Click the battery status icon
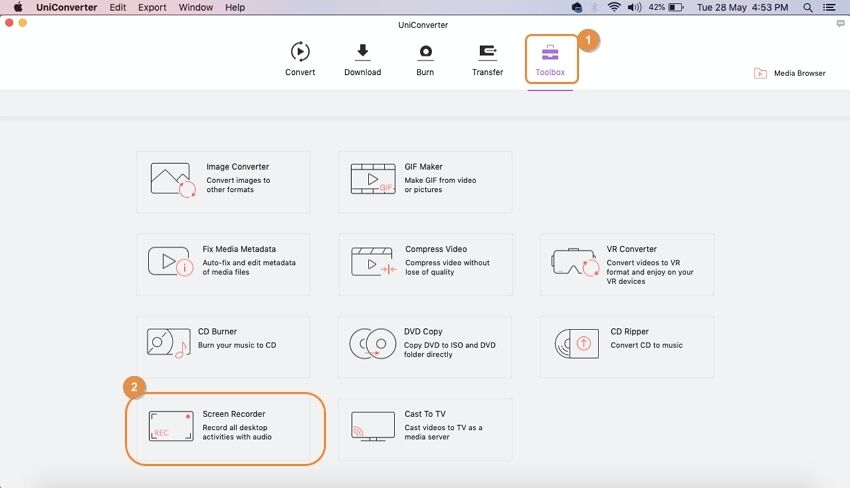This screenshot has height=488, width=850. click(x=676, y=8)
